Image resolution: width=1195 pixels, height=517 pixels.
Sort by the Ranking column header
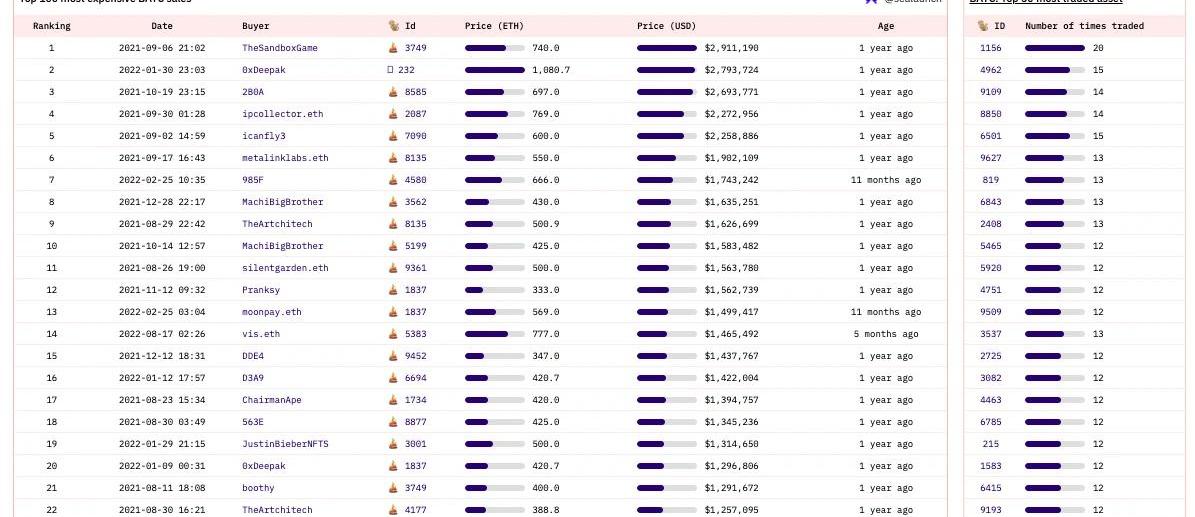pos(52,26)
